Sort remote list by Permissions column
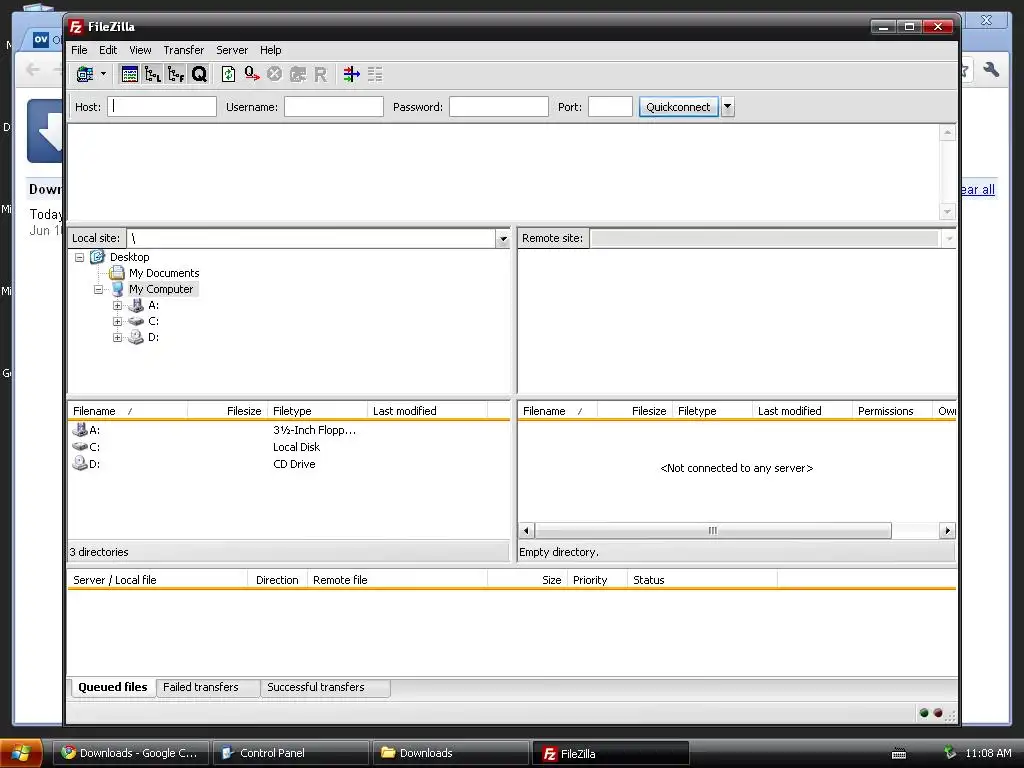 point(892,411)
